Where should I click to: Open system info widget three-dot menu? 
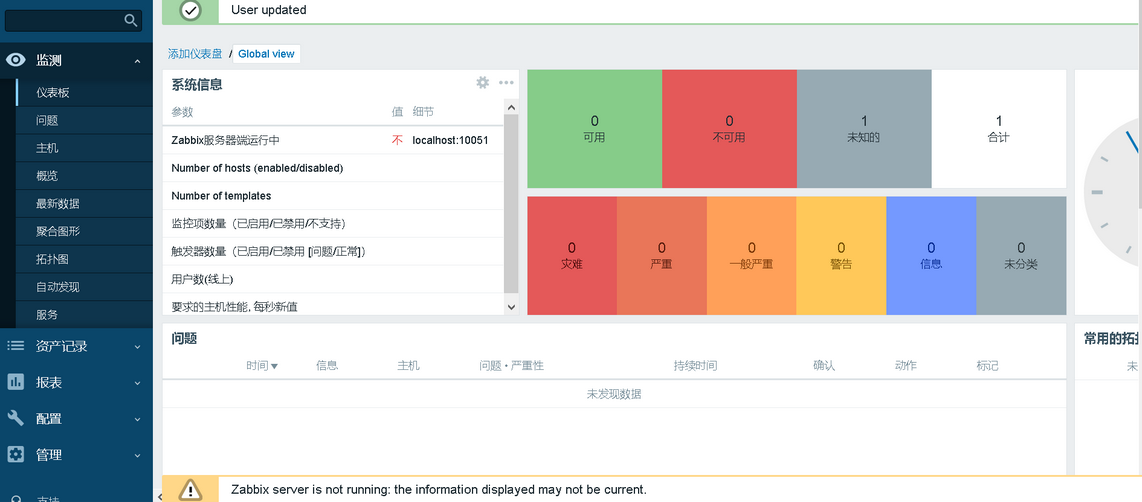pyautogui.click(x=506, y=83)
